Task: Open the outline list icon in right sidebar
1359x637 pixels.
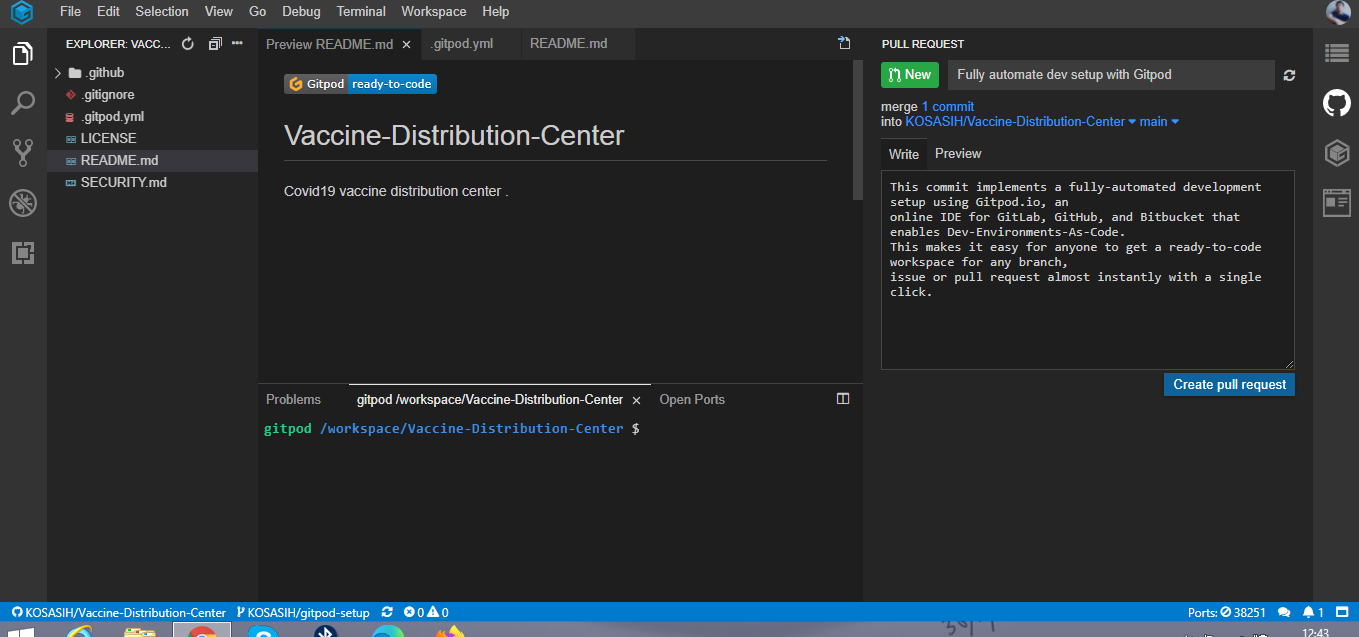Action: (x=1337, y=53)
